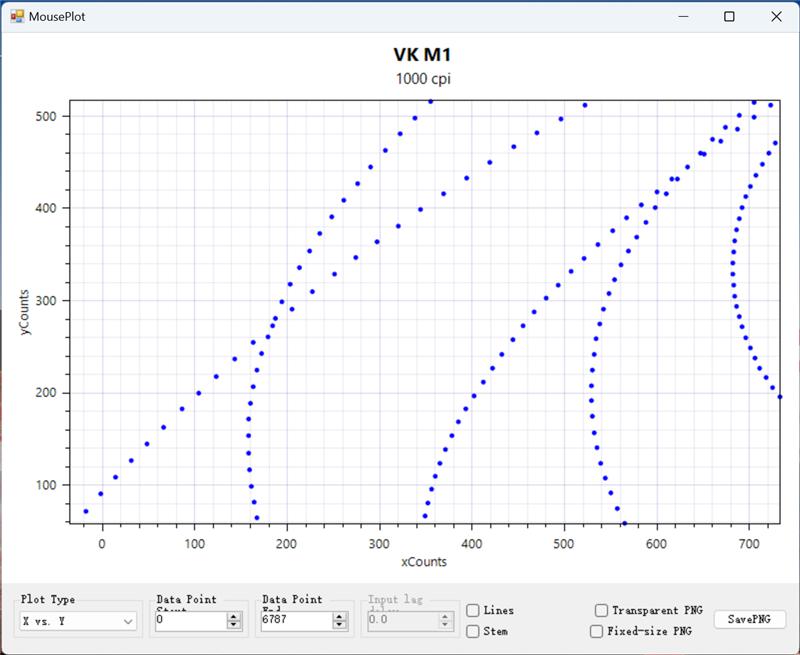Click the Data Point Start input field
800x655 pixels.
(190, 621)
